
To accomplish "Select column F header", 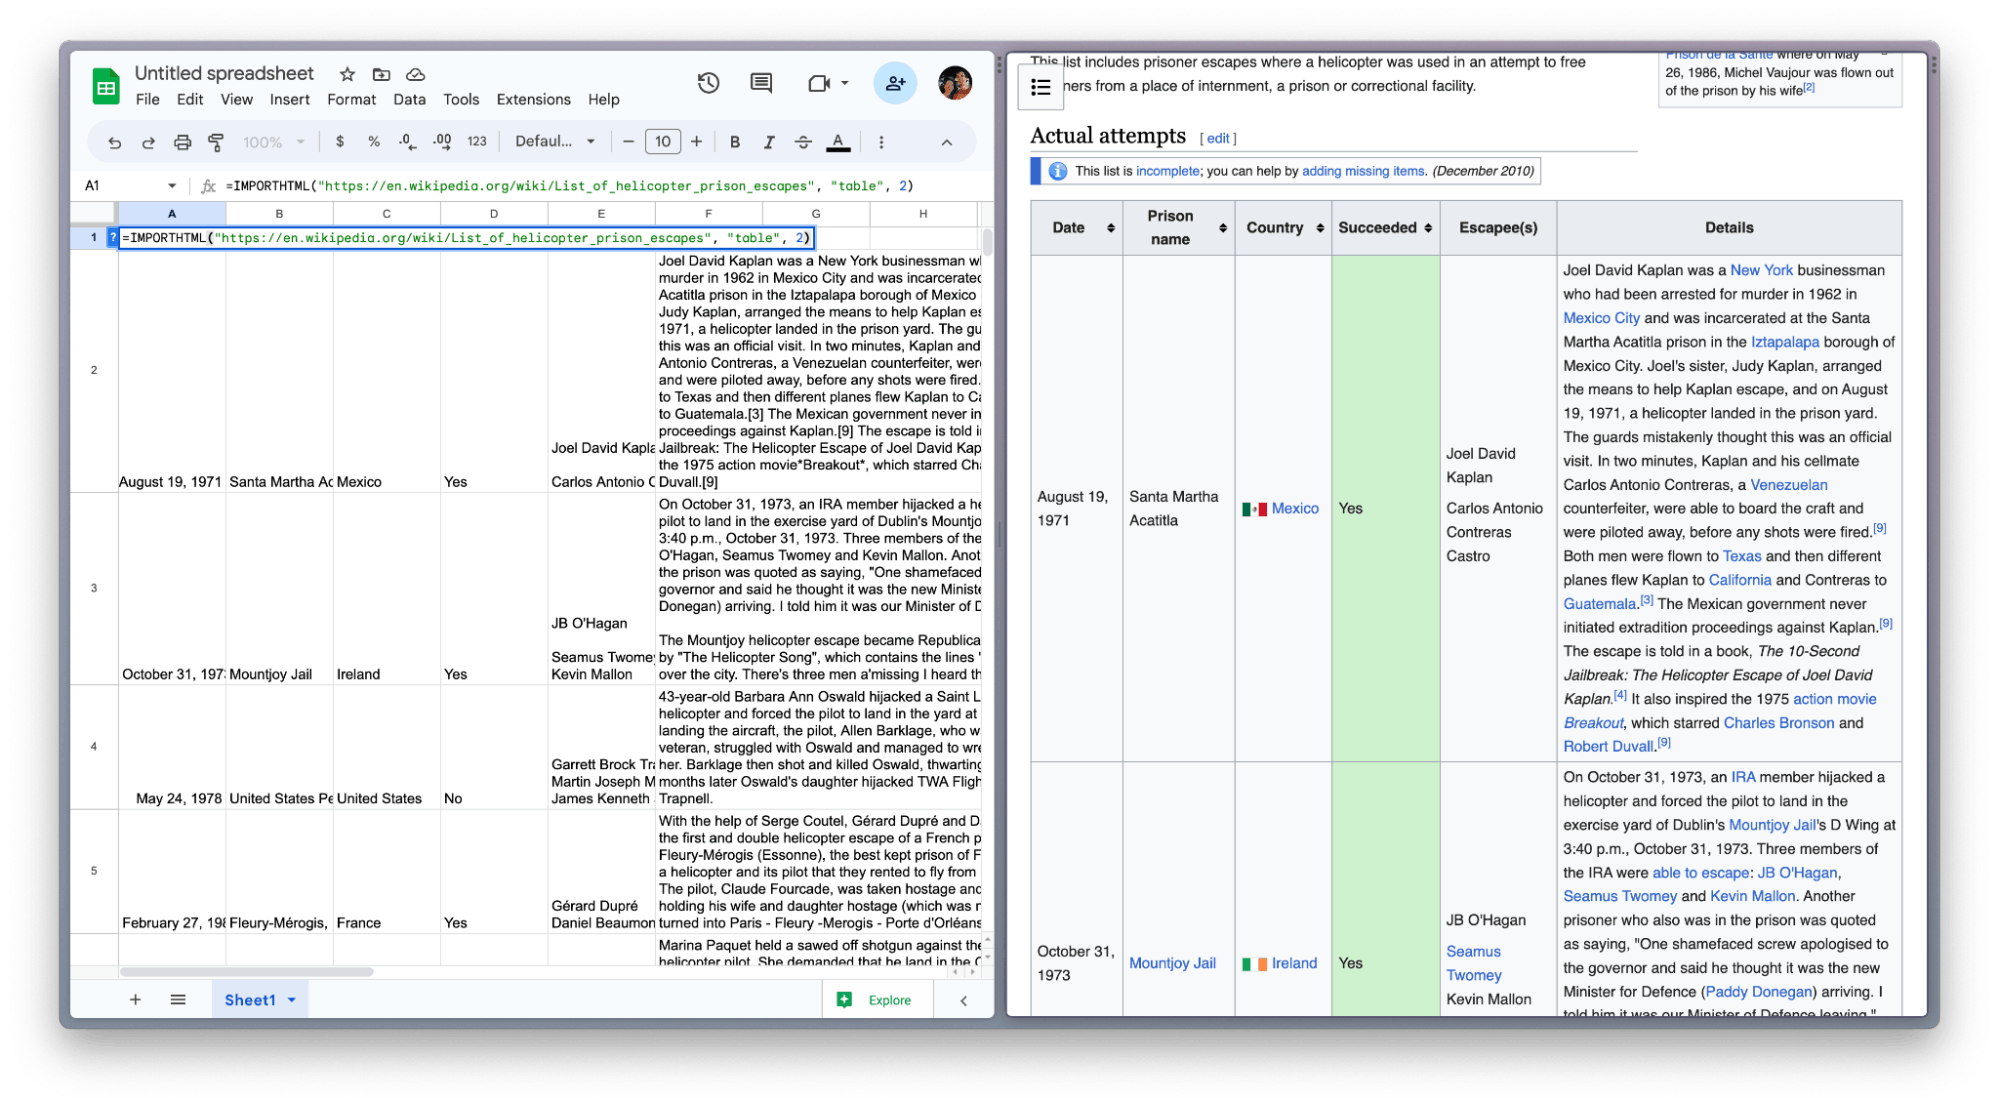I will point(708,214).
